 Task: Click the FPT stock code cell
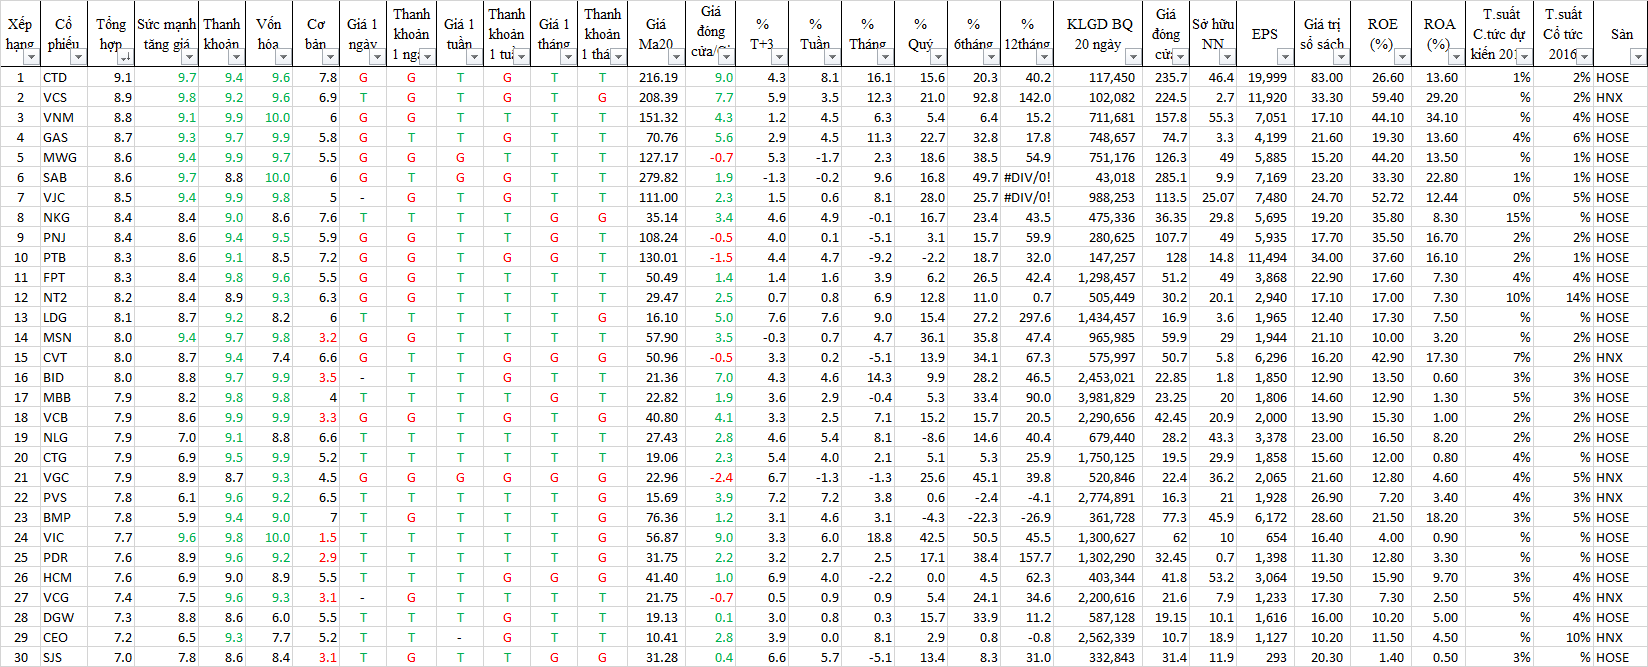point(65,277)
